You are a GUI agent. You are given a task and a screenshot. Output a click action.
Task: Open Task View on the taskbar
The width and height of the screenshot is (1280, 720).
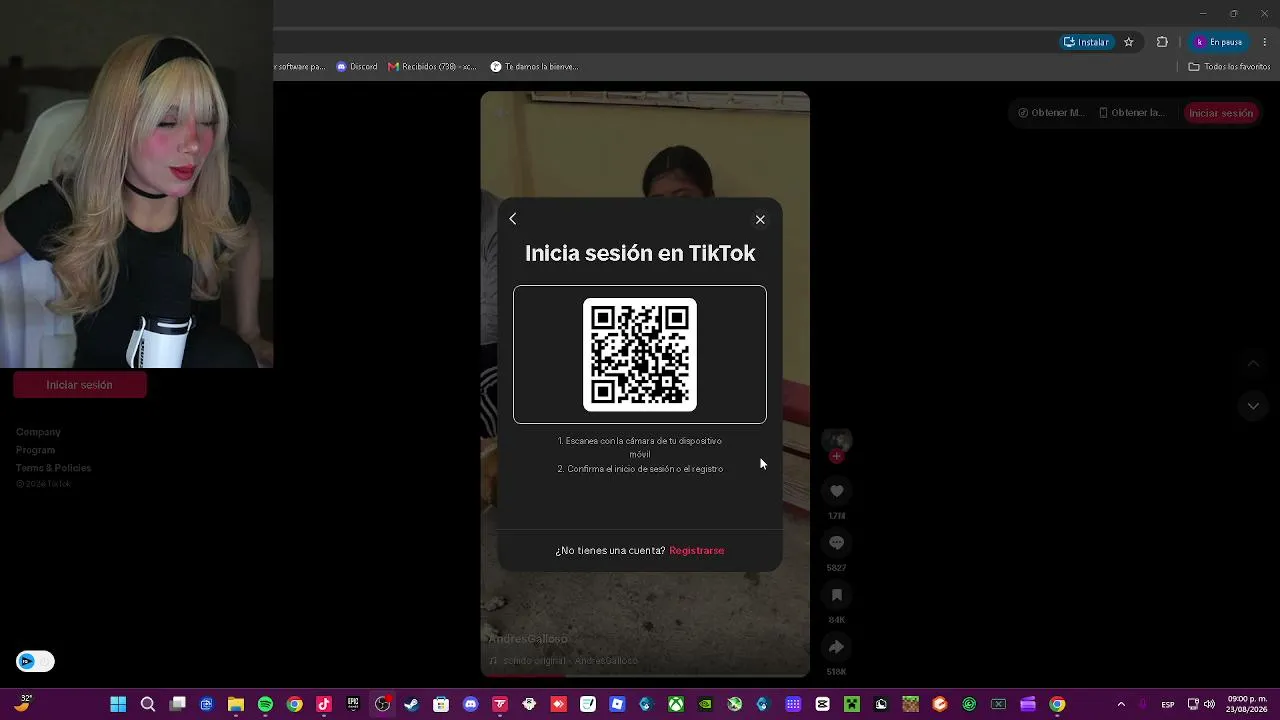(x=177, y=705)
